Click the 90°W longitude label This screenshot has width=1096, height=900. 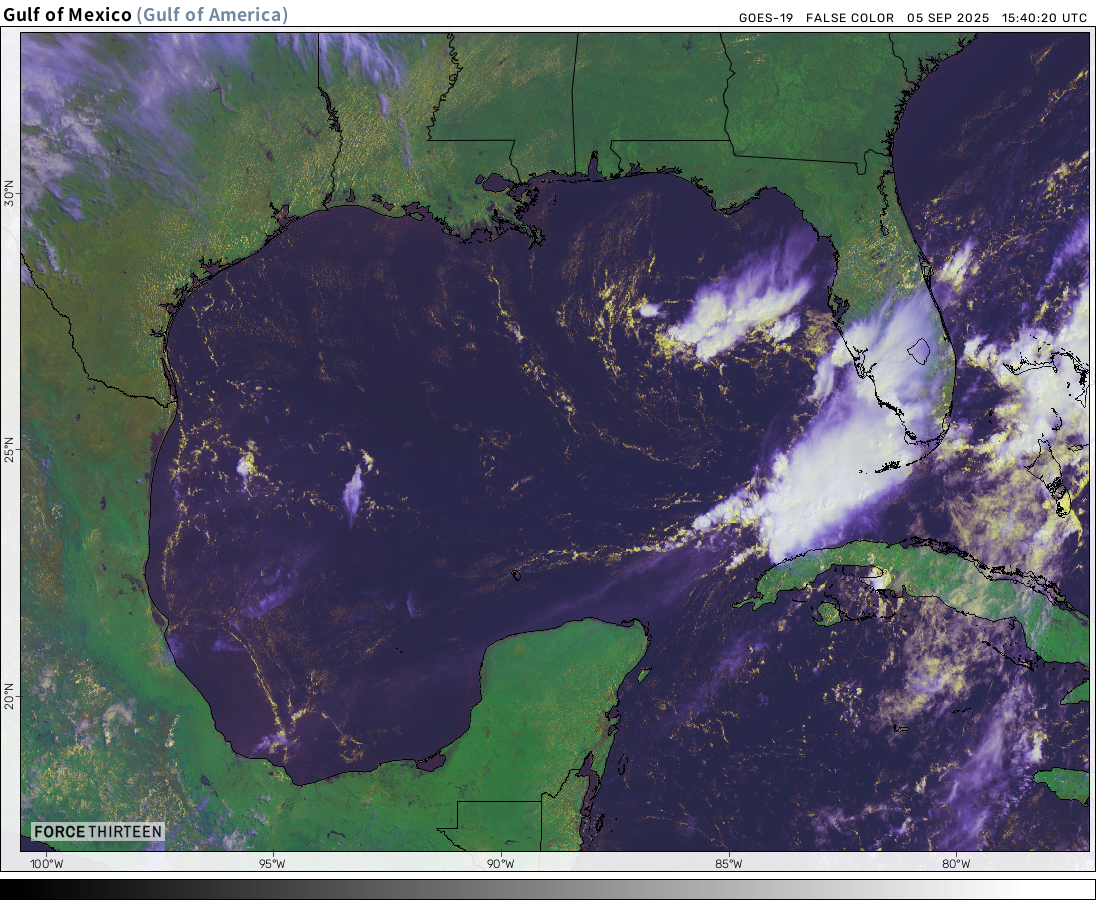click(500, 864)
